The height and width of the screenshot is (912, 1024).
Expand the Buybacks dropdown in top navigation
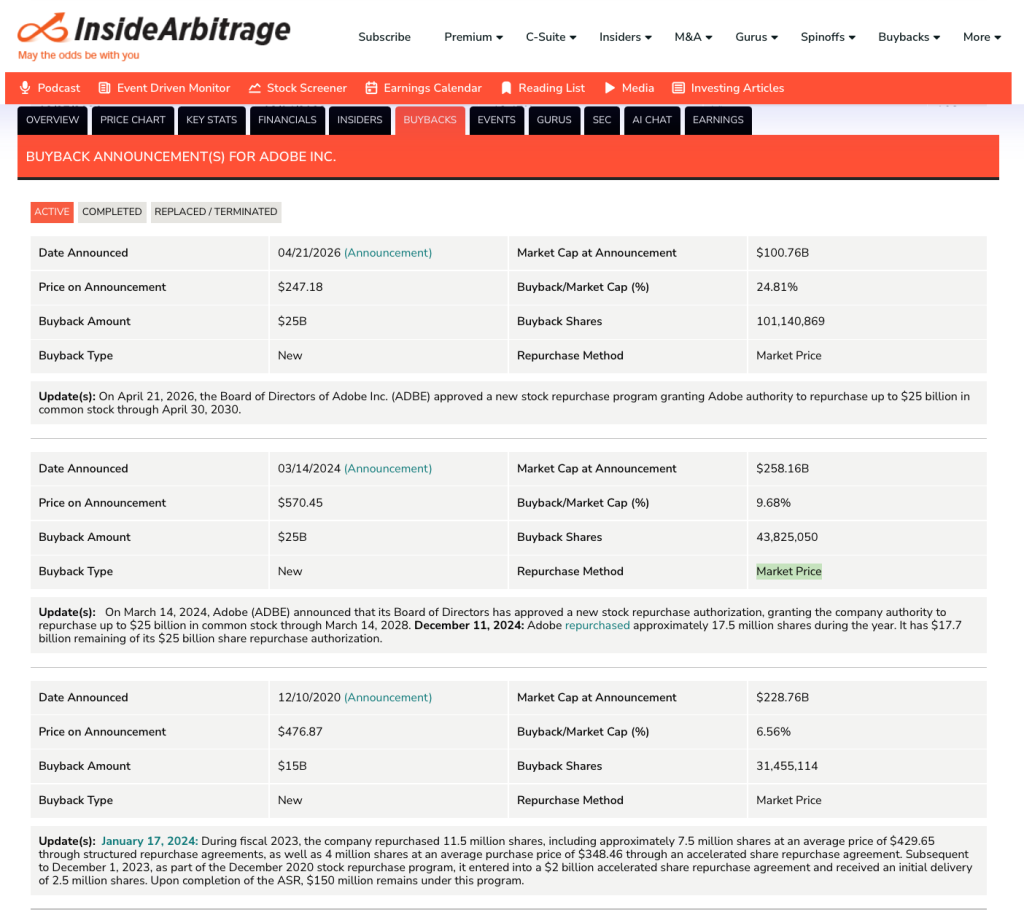909,37
